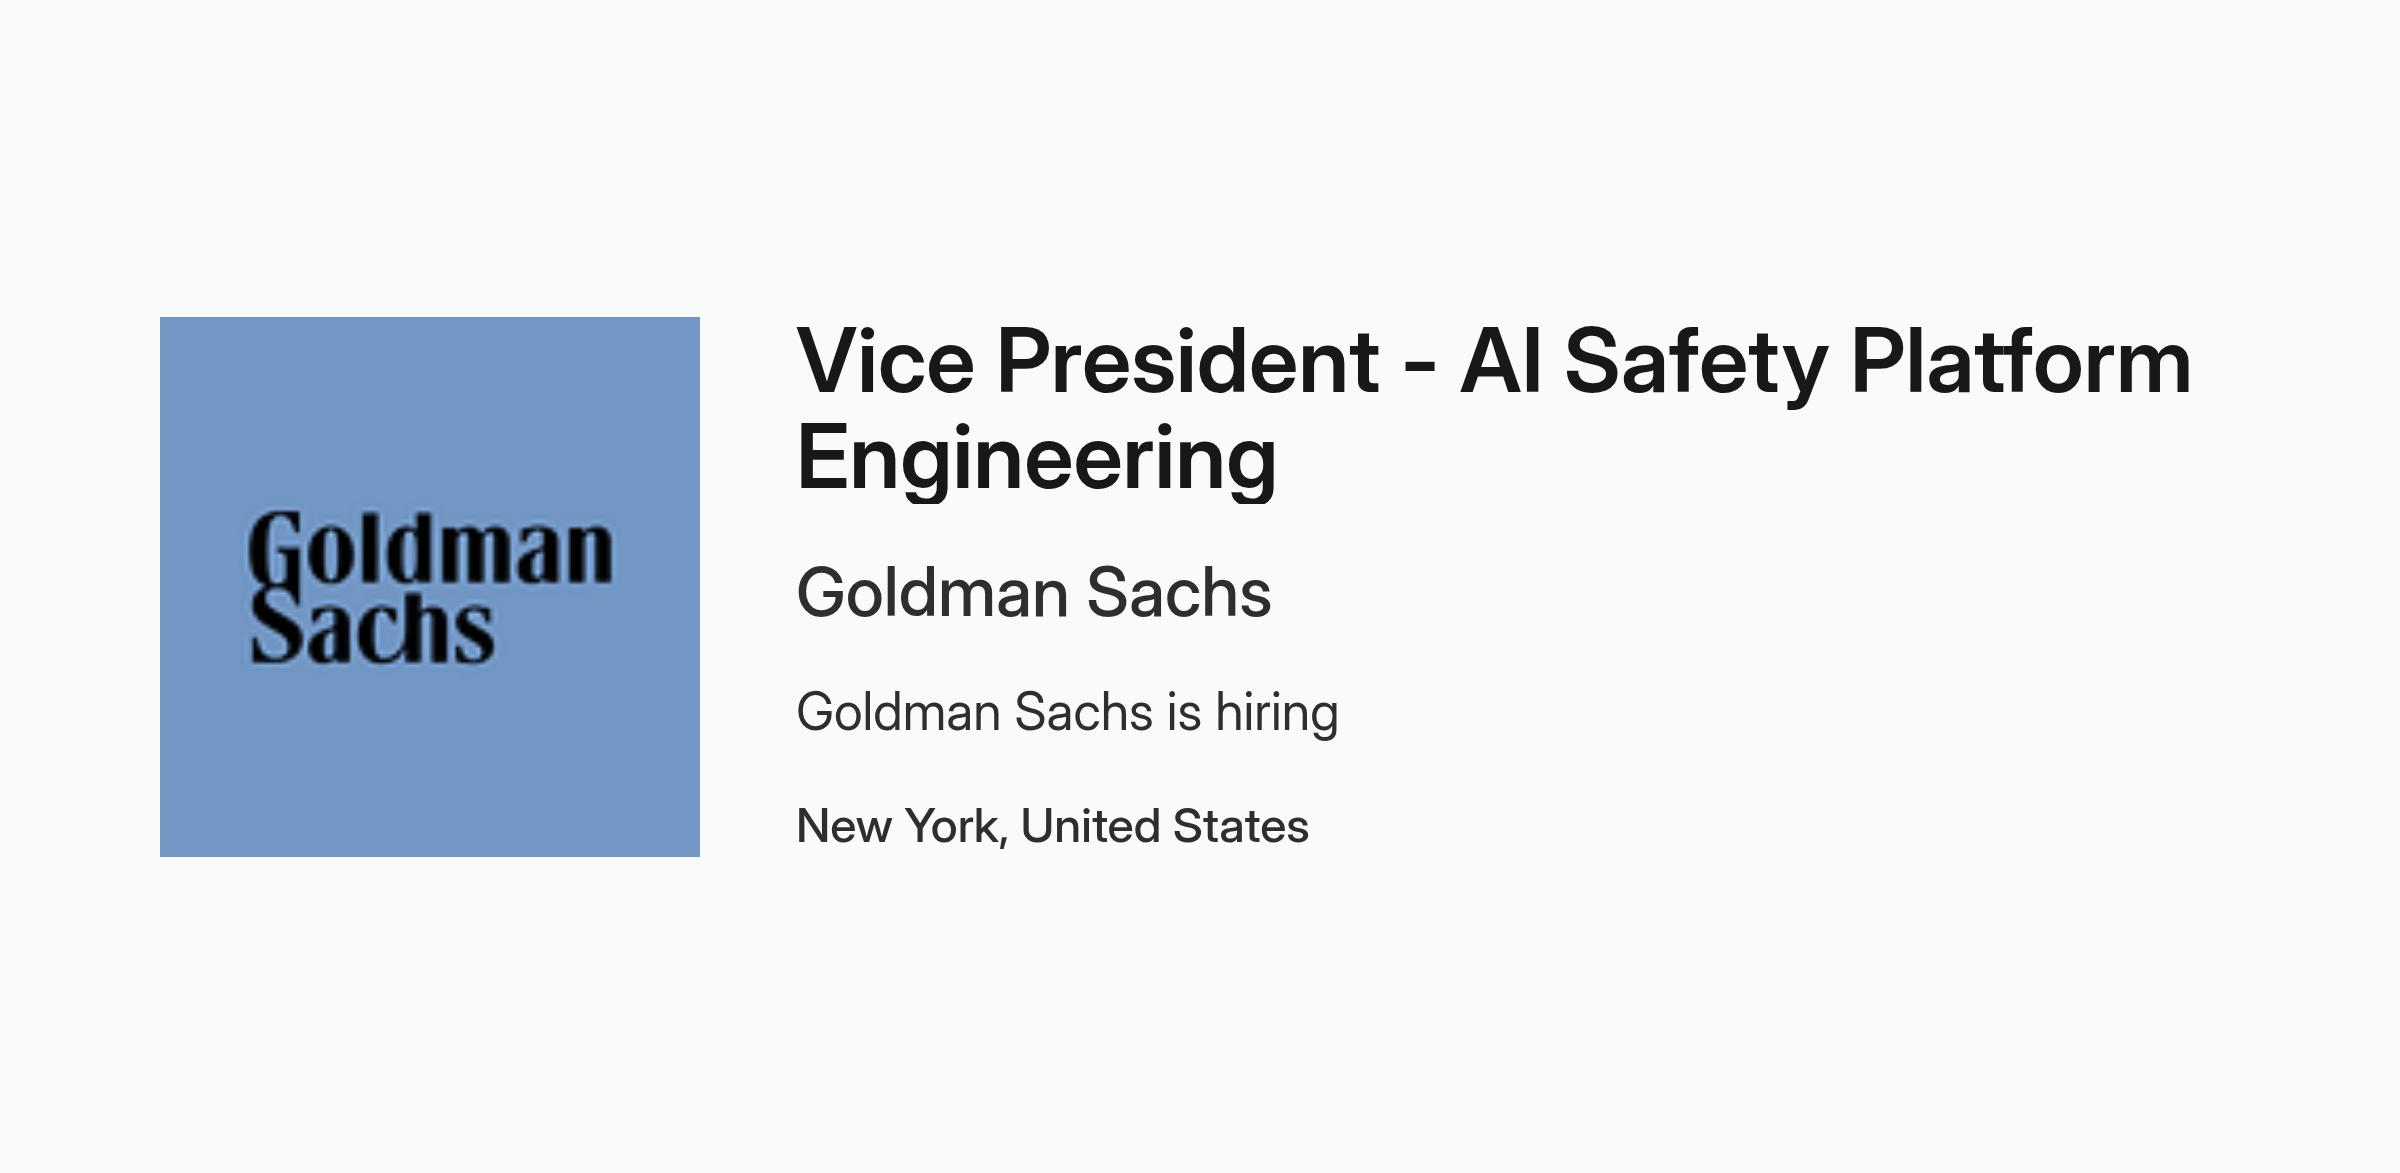
Task: Click the Goldman Sachs logo image
Action: (430, 587)
